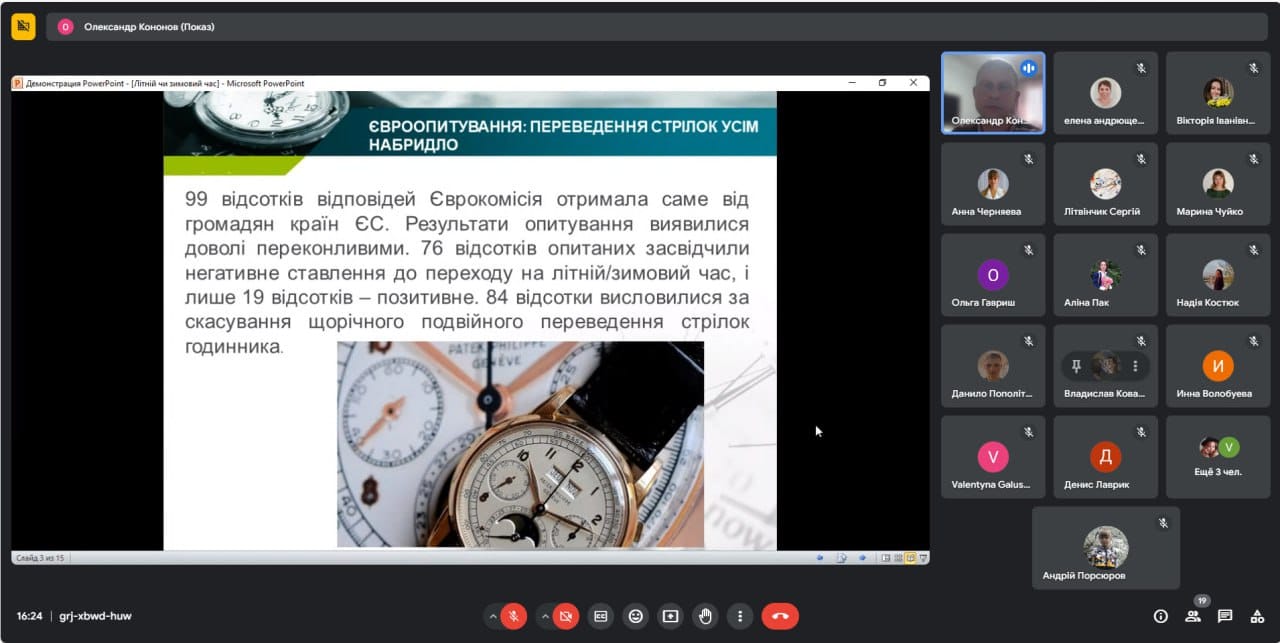Leave the call with red hang-up button
Image resolution: width=1280 pixels, height=643 pixels.
[x=780, y=616]
